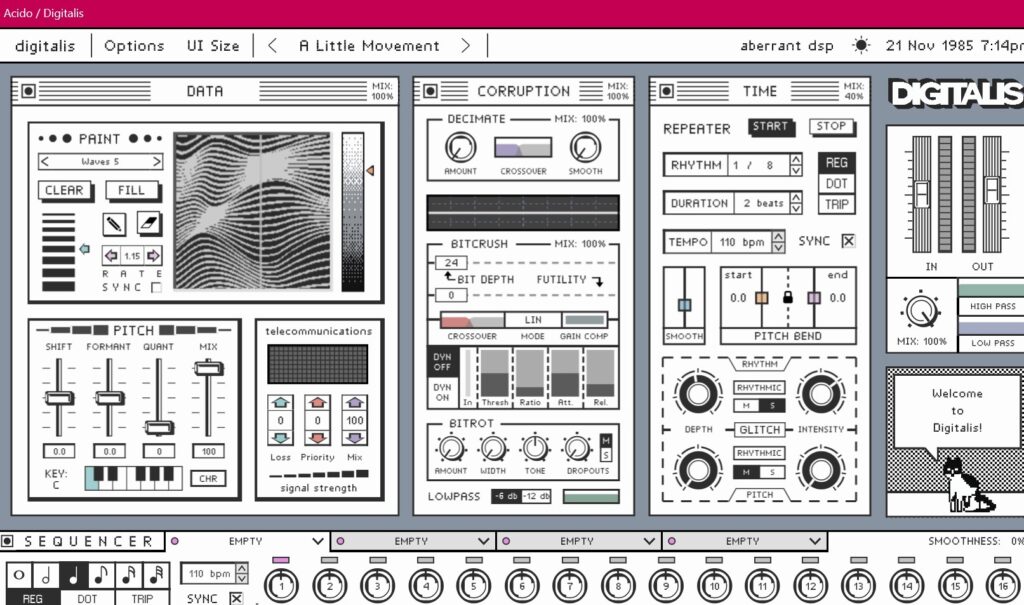Enable the paint rate SYNC checkbox
The width and height of the screenshot is (1024, 605).
coord(155,288)
